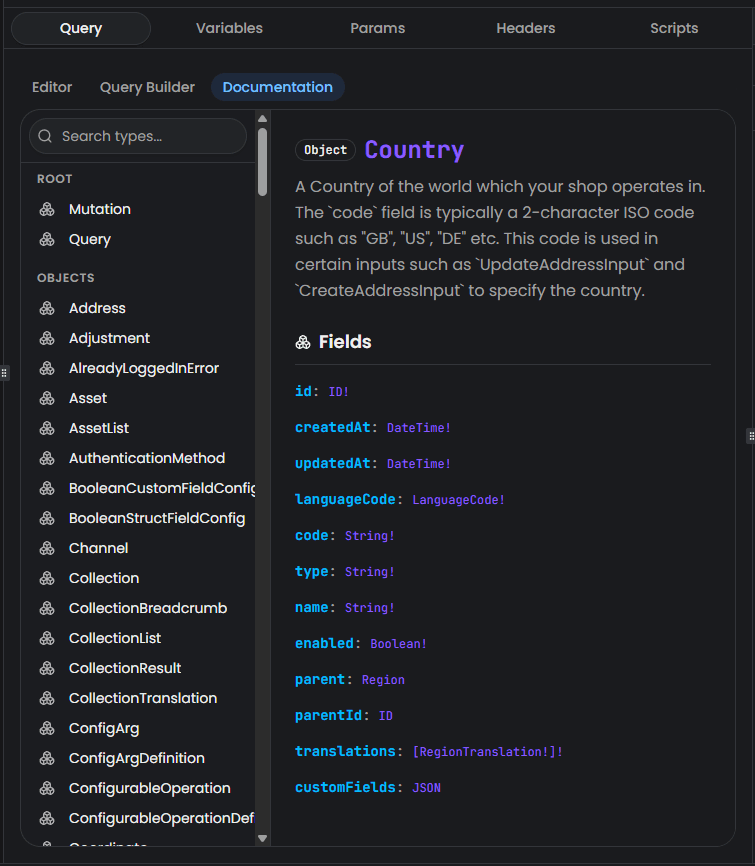
Task: Follow DateTime! link for updatedAt
Action: [419, 463]
